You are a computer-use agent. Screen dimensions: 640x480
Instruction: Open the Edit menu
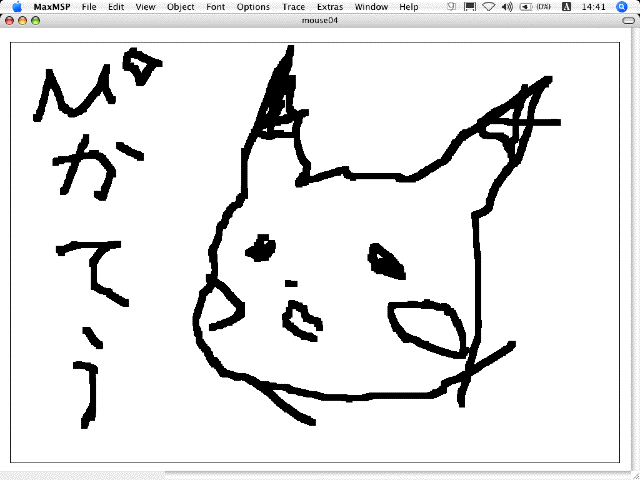click(116, 7)
